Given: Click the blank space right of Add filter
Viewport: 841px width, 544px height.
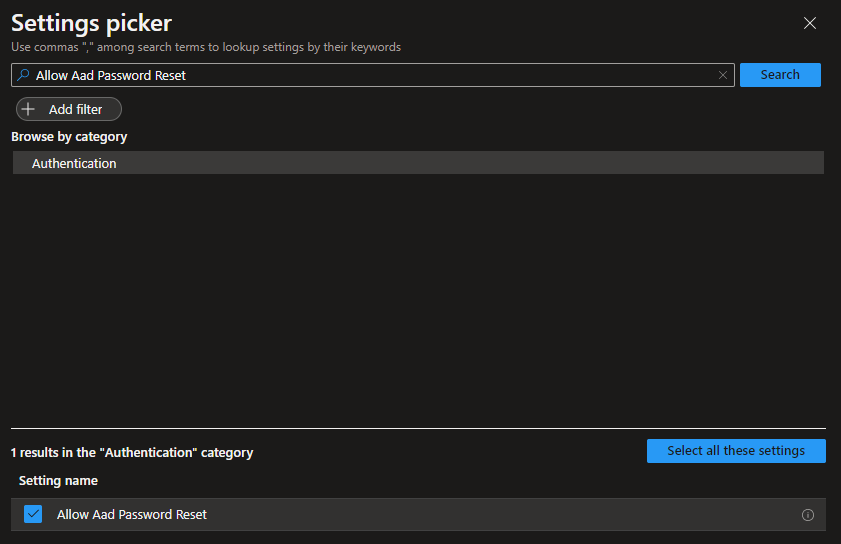Looking at the screenshot, I should pos(450,109).
